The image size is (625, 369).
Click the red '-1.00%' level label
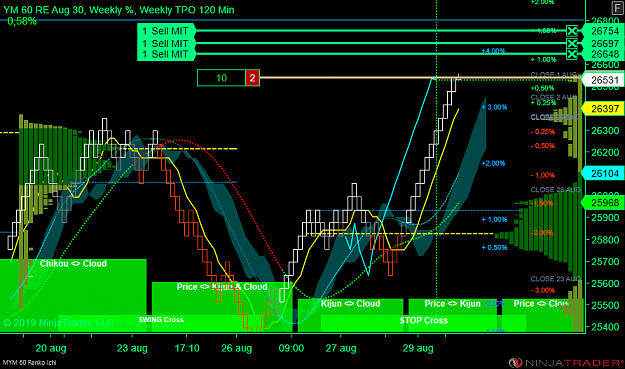(542, 175)
